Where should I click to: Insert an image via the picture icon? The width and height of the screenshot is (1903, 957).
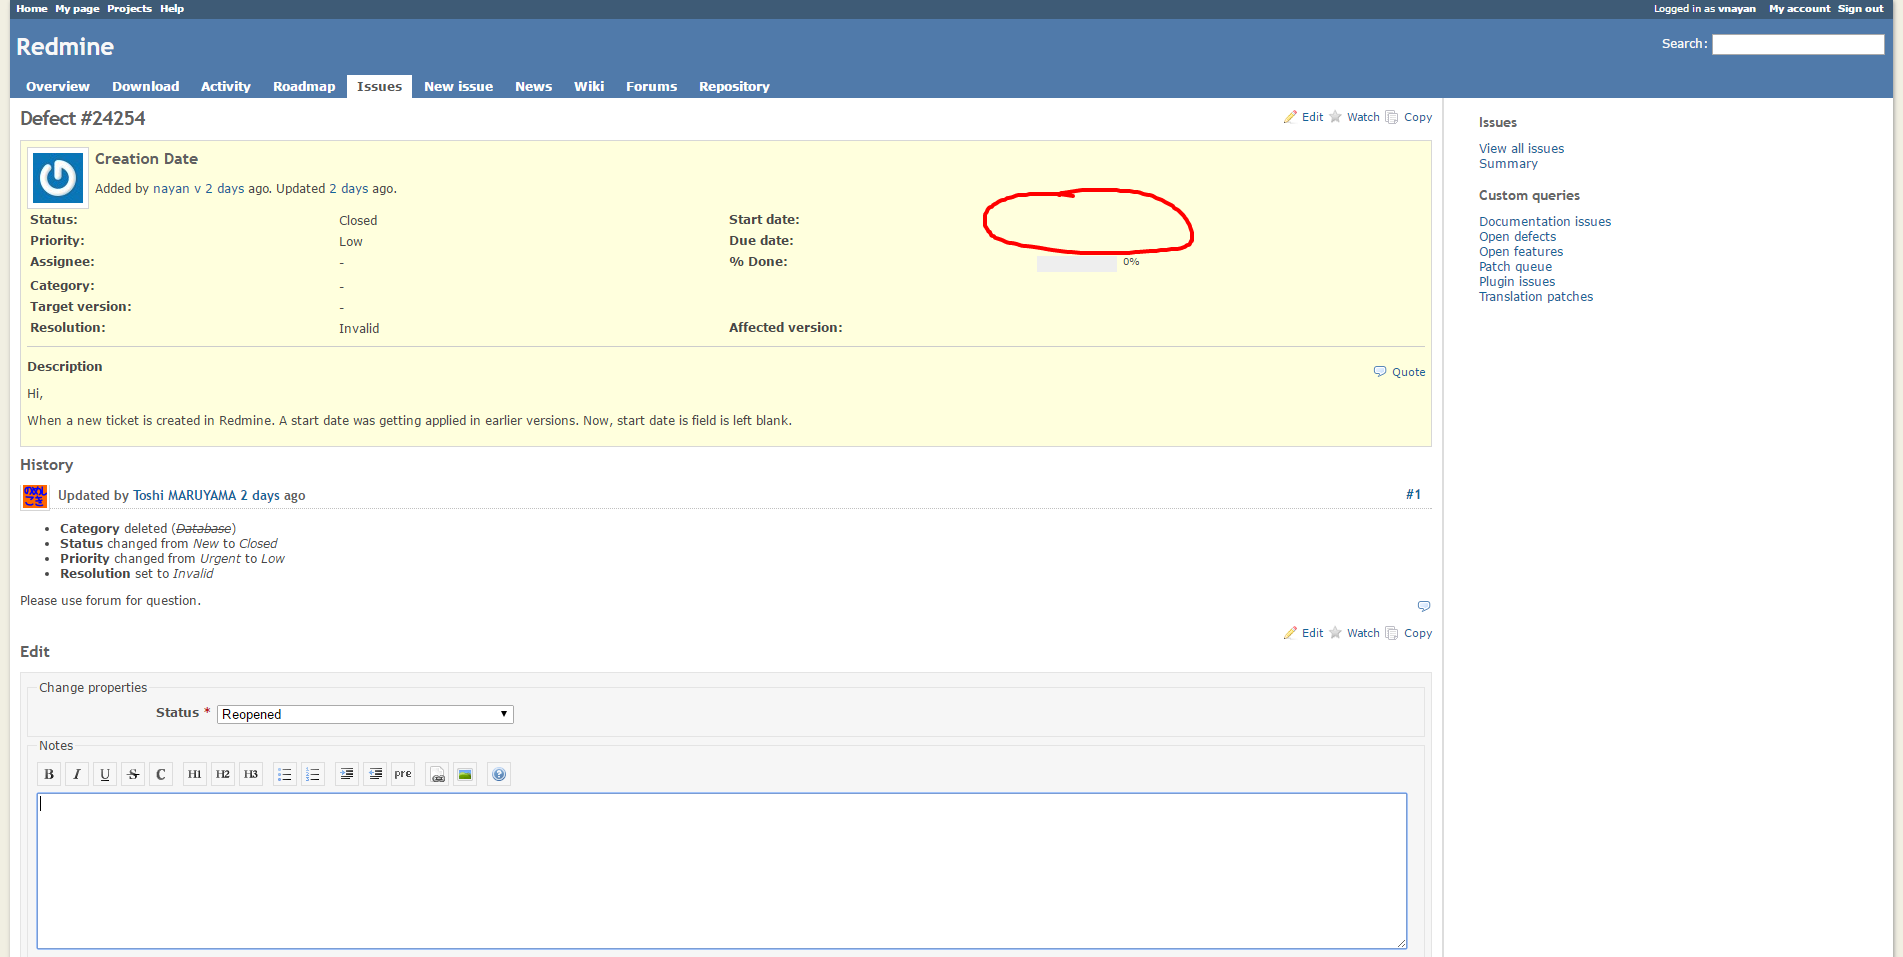coord(465,774)
